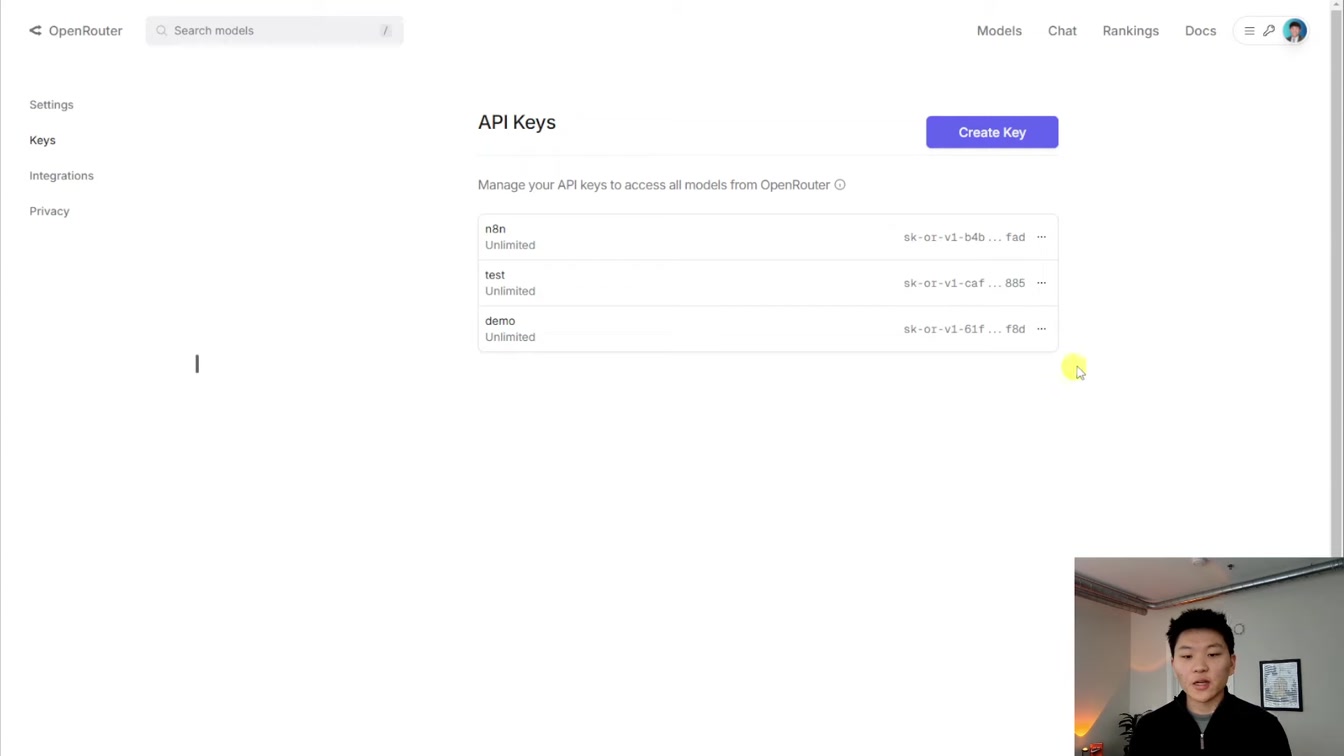Click the OpenRouter logo icon
1344x756 pixels.
35,31
